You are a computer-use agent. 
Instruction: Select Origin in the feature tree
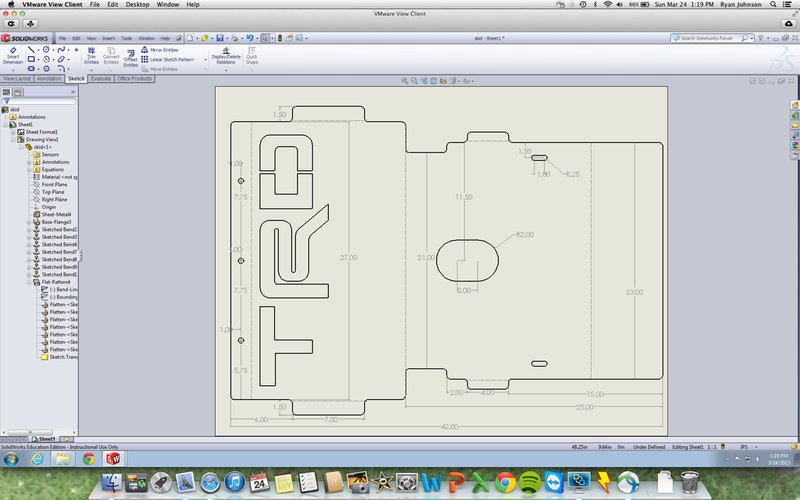pyautogui.click(x=45, y=207)
